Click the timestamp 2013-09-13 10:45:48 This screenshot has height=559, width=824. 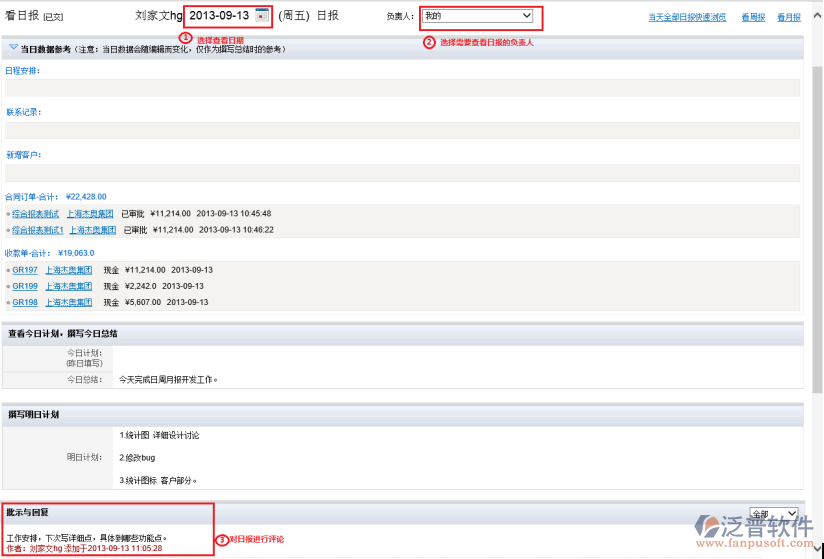pyautogui.click(x=234, y=214)
